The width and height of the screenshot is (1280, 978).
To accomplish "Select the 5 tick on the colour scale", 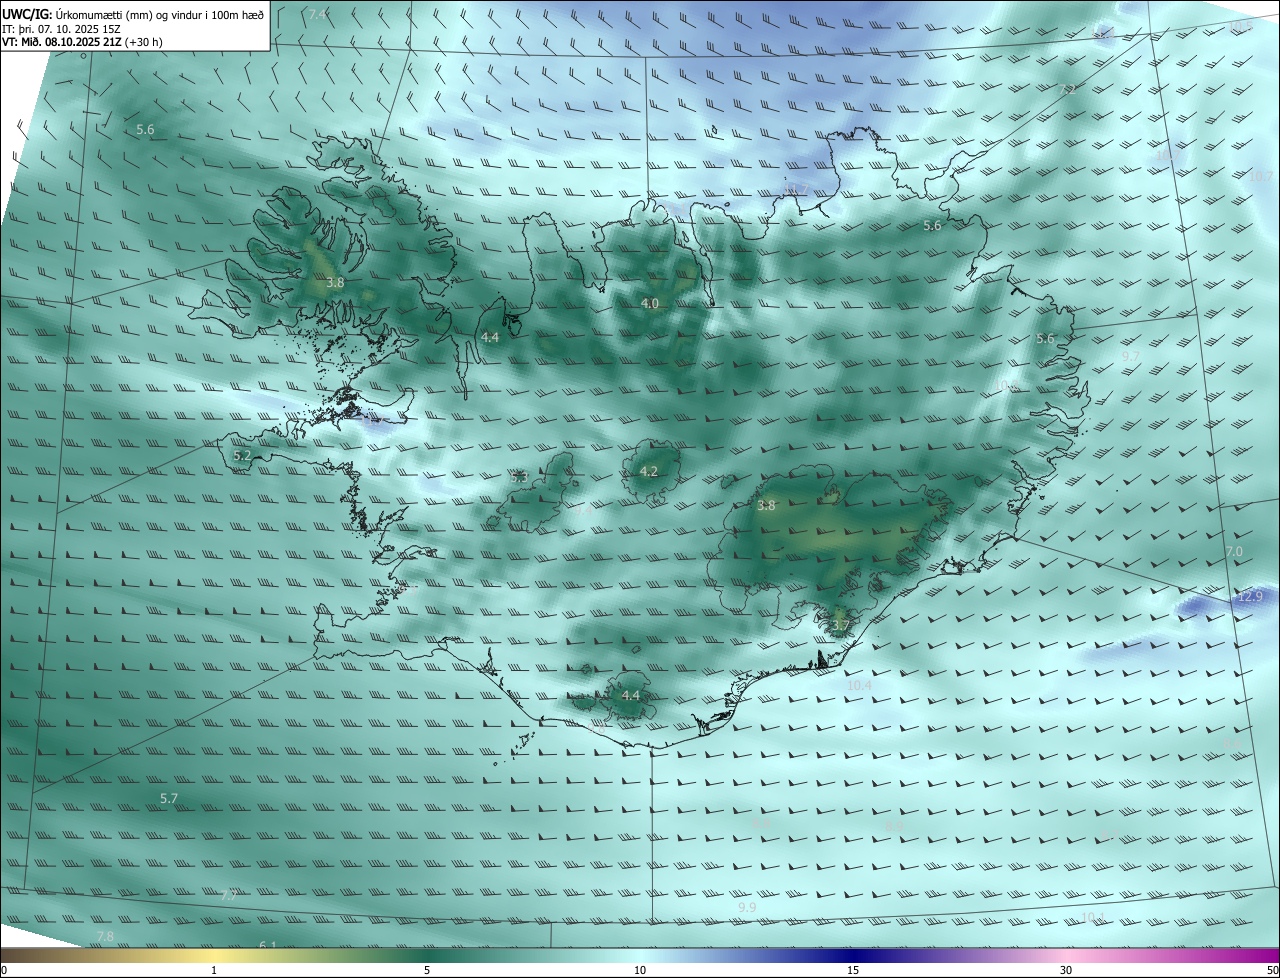I will point(427,970).
